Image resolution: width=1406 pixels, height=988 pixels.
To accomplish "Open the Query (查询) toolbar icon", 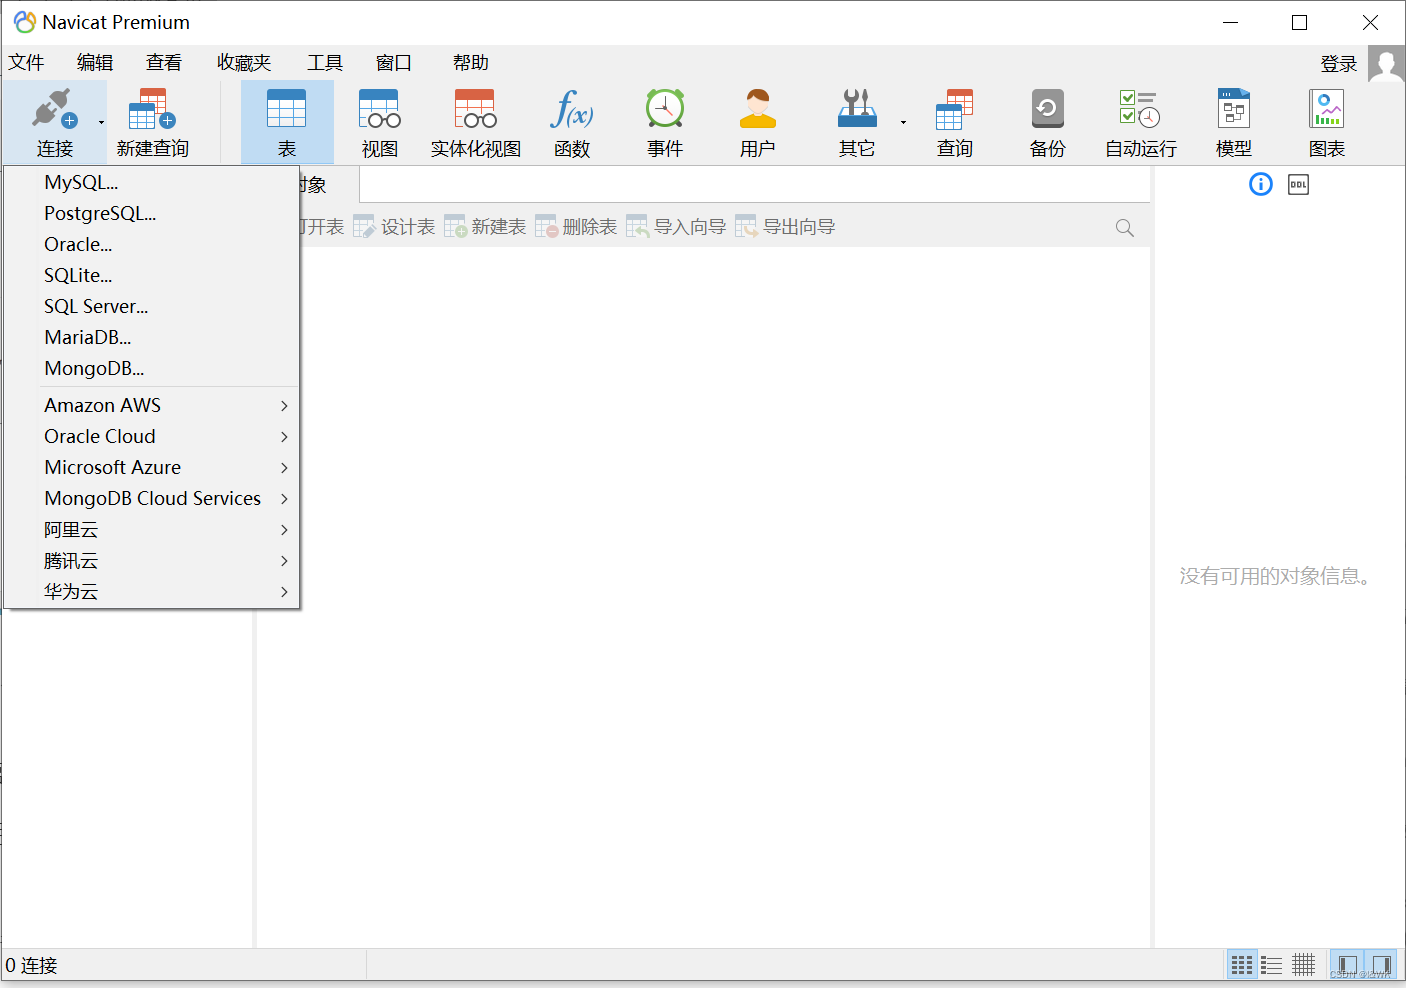I will (955, 110).
